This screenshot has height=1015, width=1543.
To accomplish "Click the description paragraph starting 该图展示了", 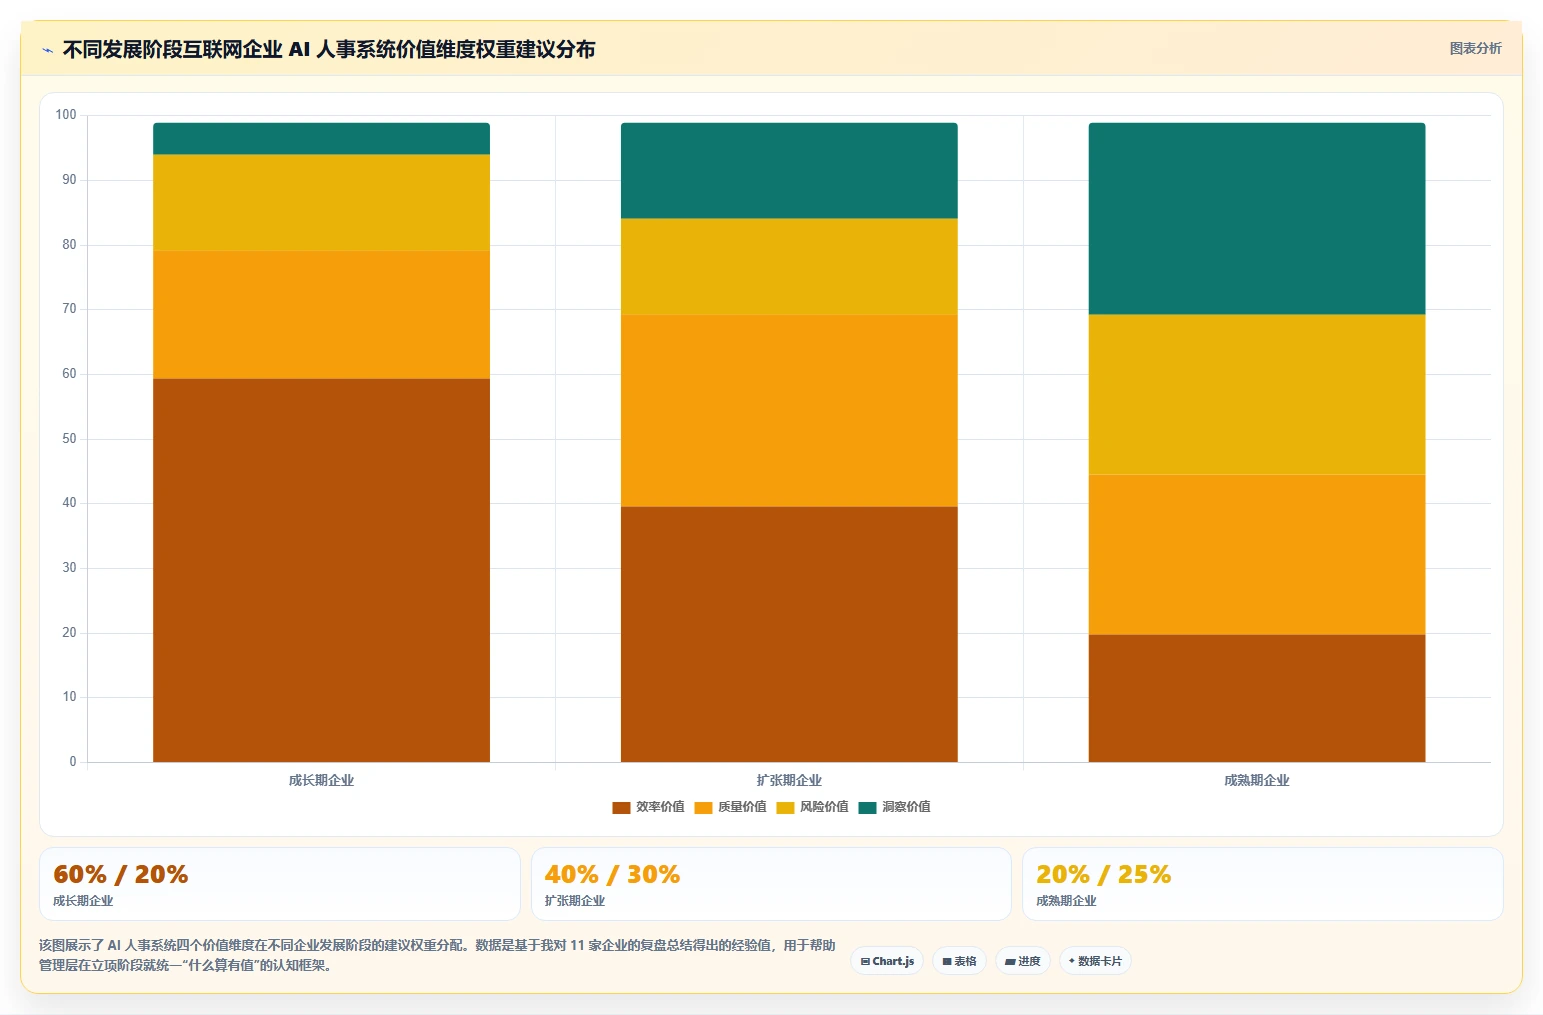I will (437, 955).
